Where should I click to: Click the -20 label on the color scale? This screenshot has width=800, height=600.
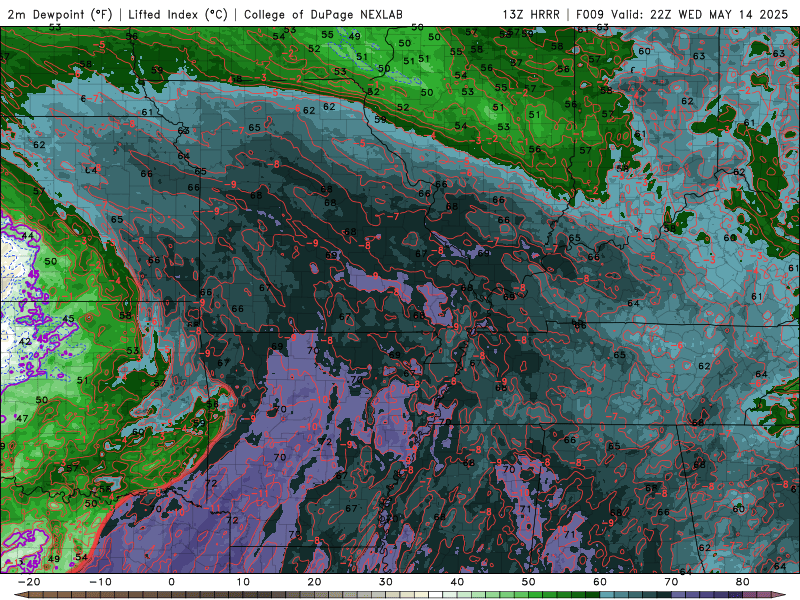(29, 582)
